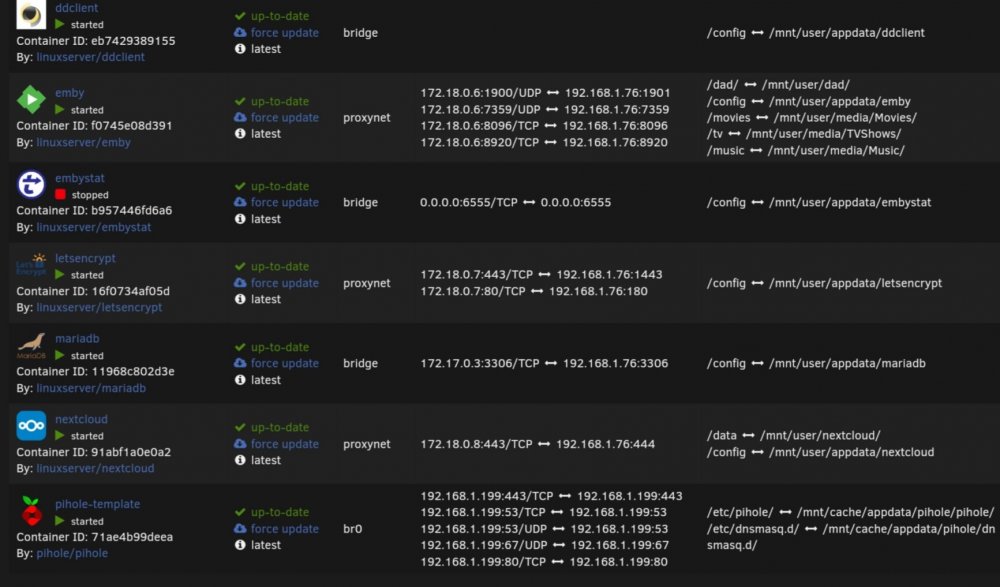The width and height of the screenshot is (1000, 587).
Task: Open the linuxserver/letsencrypt repository link
Action: (99, 307)
